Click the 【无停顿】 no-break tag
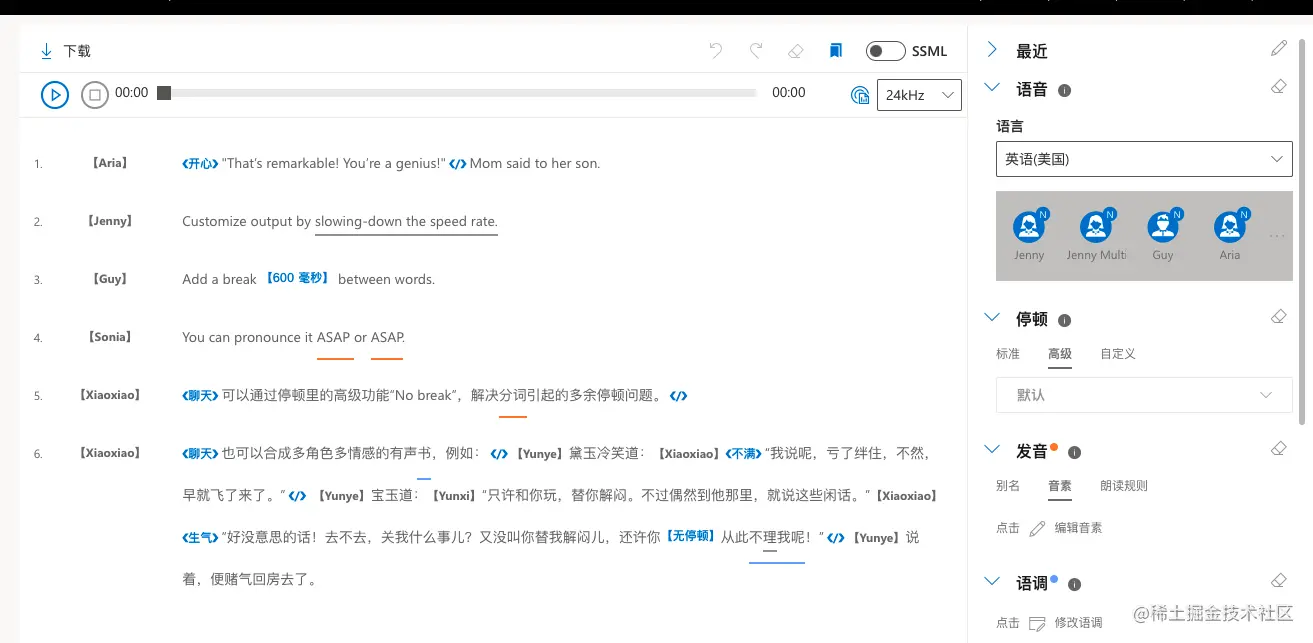Image resolution: width=1313 pixels, height=643 pixels. click(691, 537)
